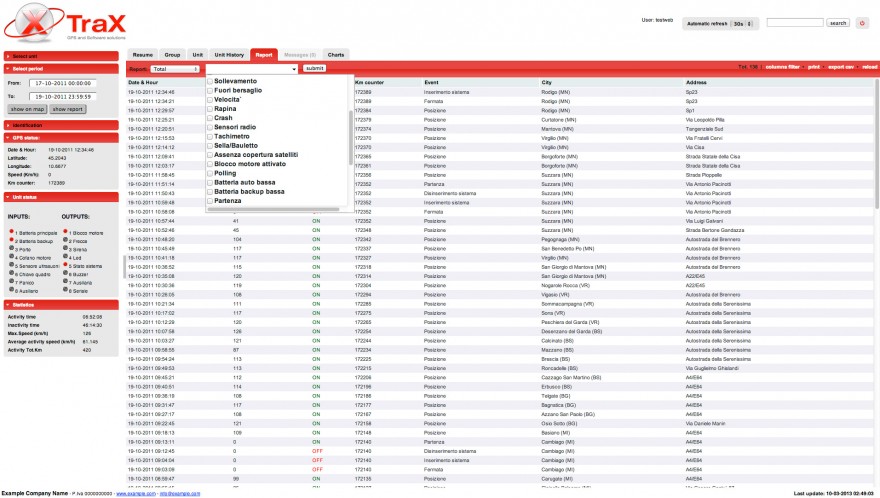
Task: Collapse the Unit status panel
Action: [x=61, y=197]
